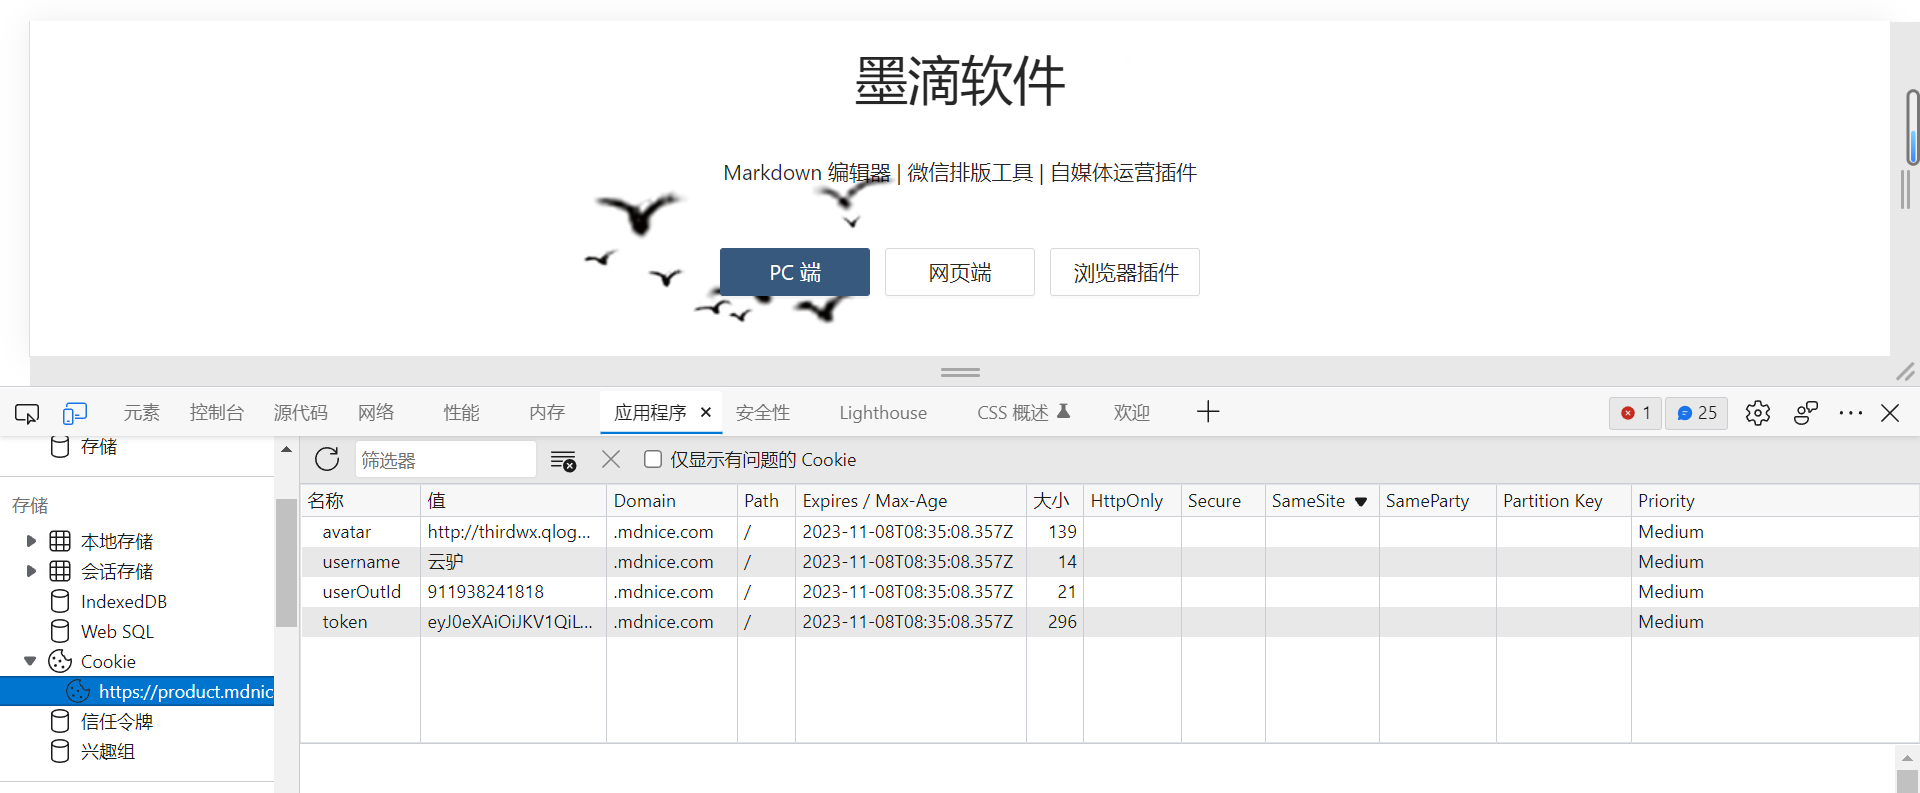Select the avatar cookie row
The image size is (1920, 793).
(x=1110, y=532)
